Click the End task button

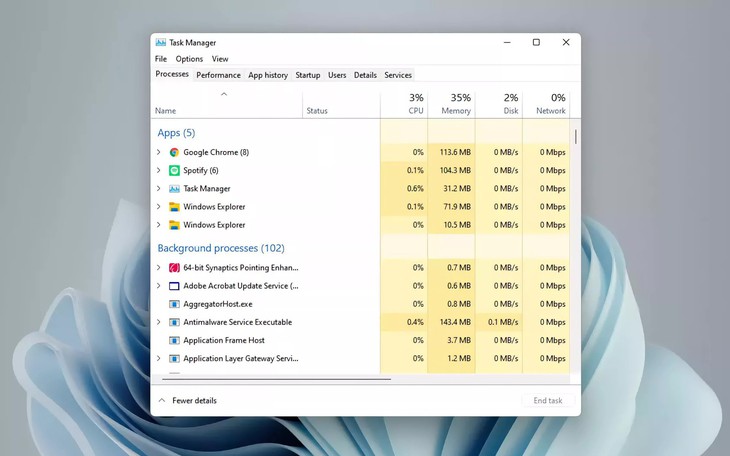coord(548,401)
